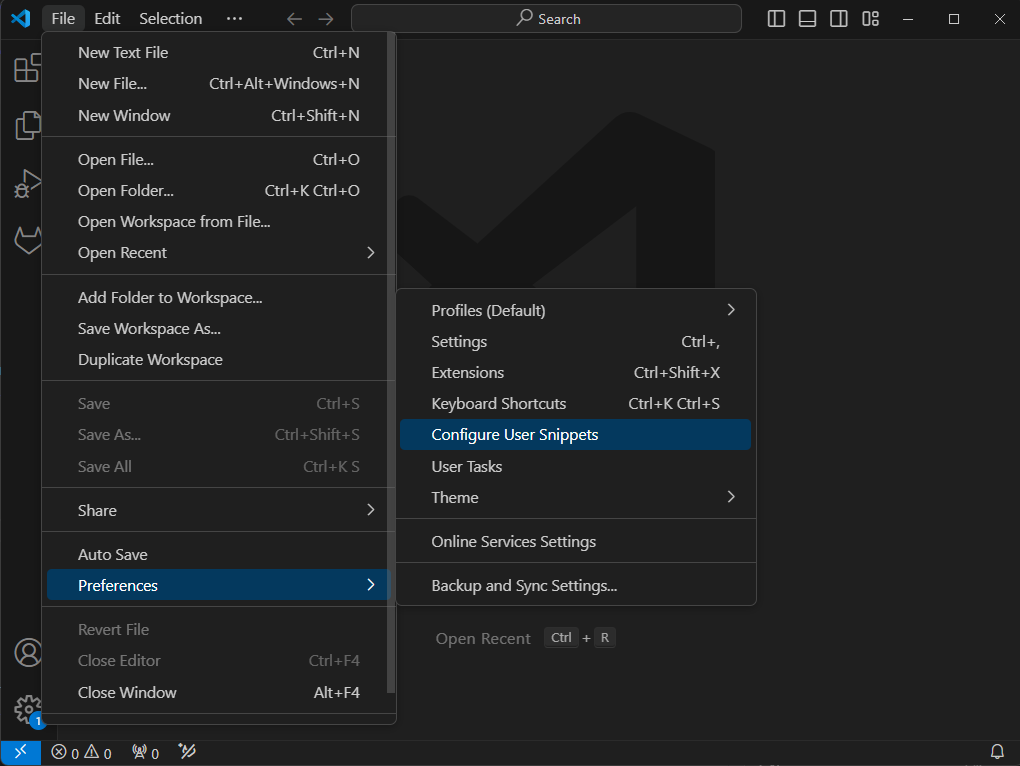Open the Run and Debug view

point(27,183)
